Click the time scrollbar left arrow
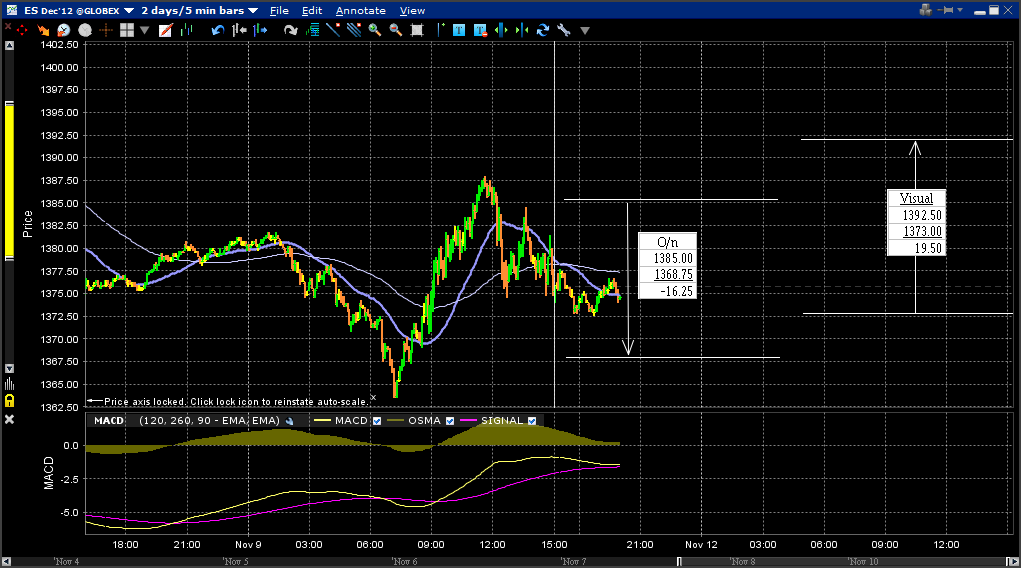The width and height of the screenshot is (1021, 568). coord(7,561)
